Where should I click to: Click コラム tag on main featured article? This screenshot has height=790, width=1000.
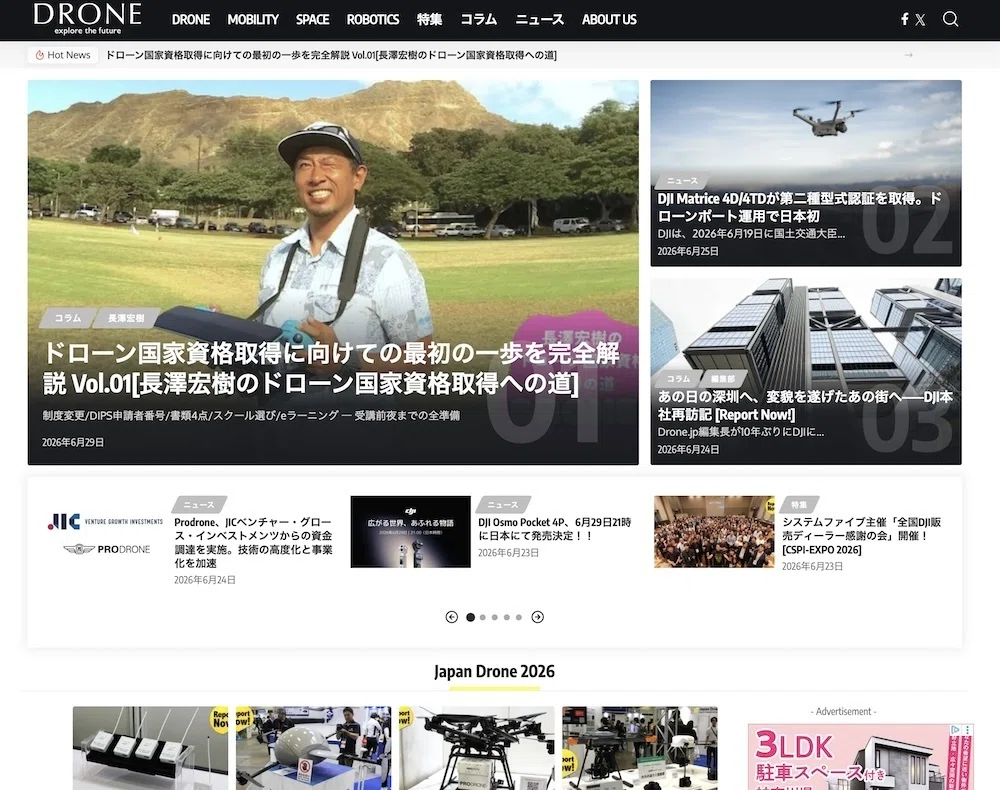click(68, 318)
